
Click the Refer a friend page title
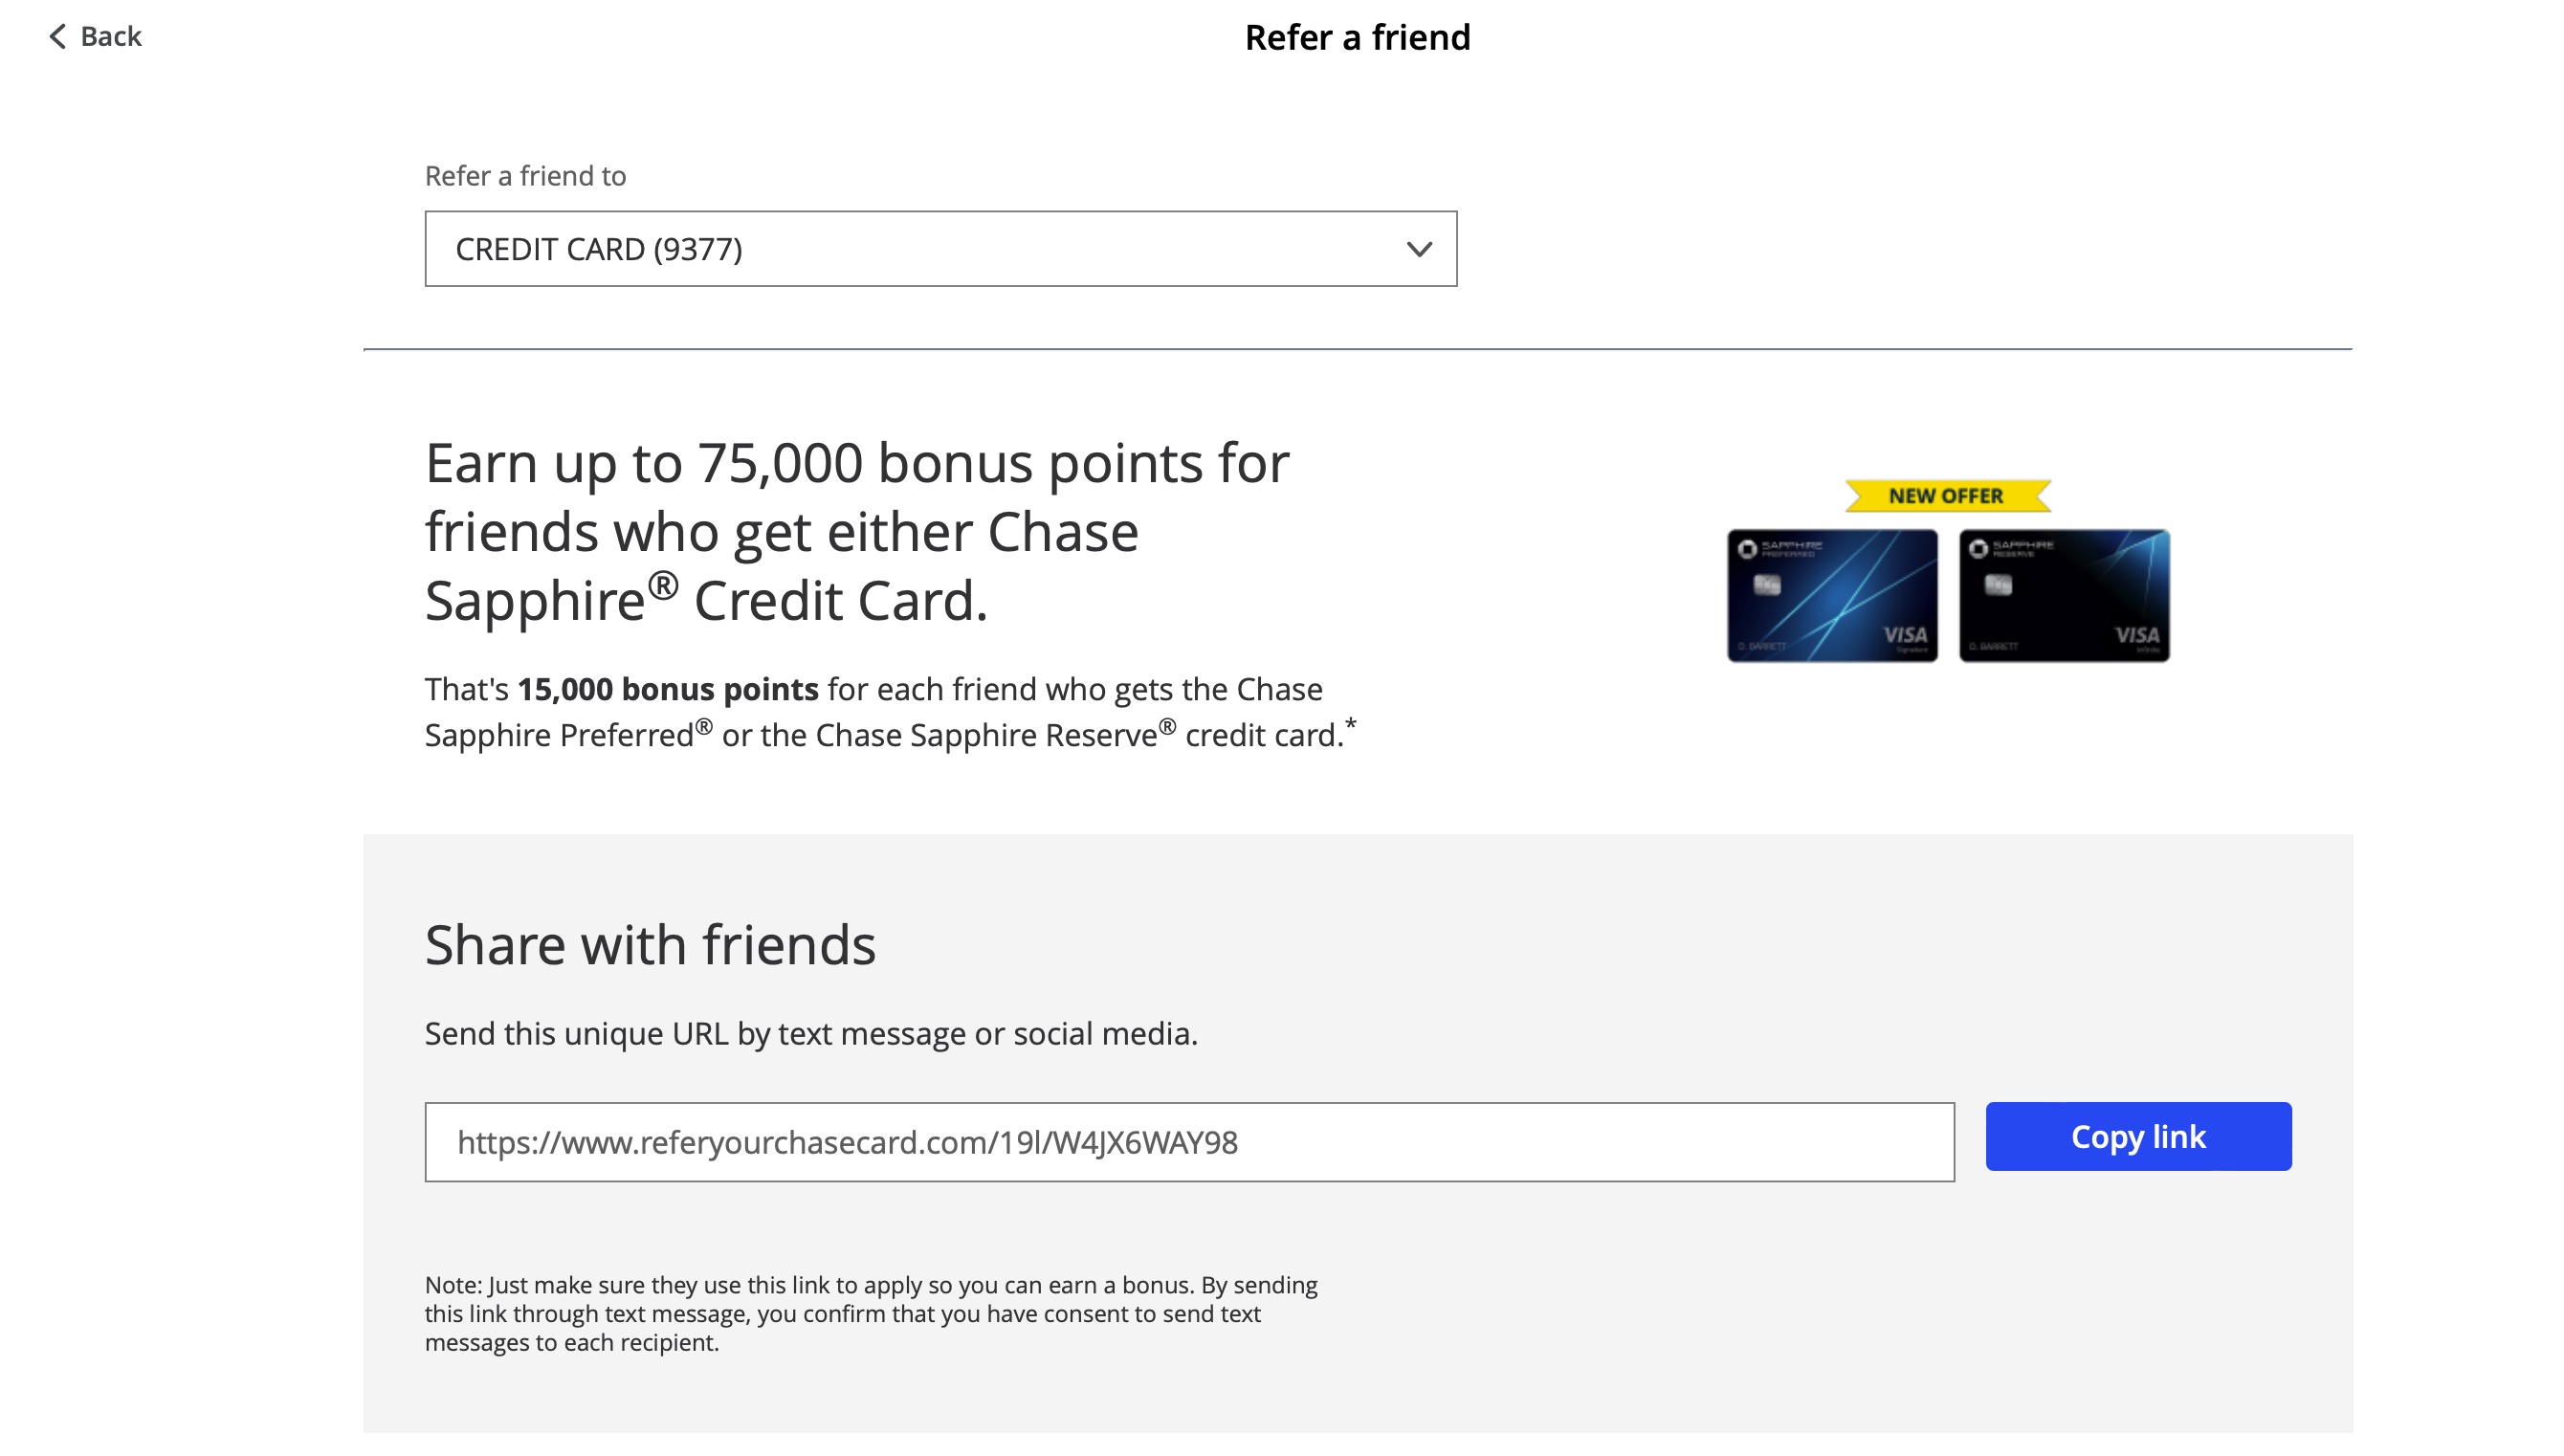pyautogui.click(x=1357, y=38)
